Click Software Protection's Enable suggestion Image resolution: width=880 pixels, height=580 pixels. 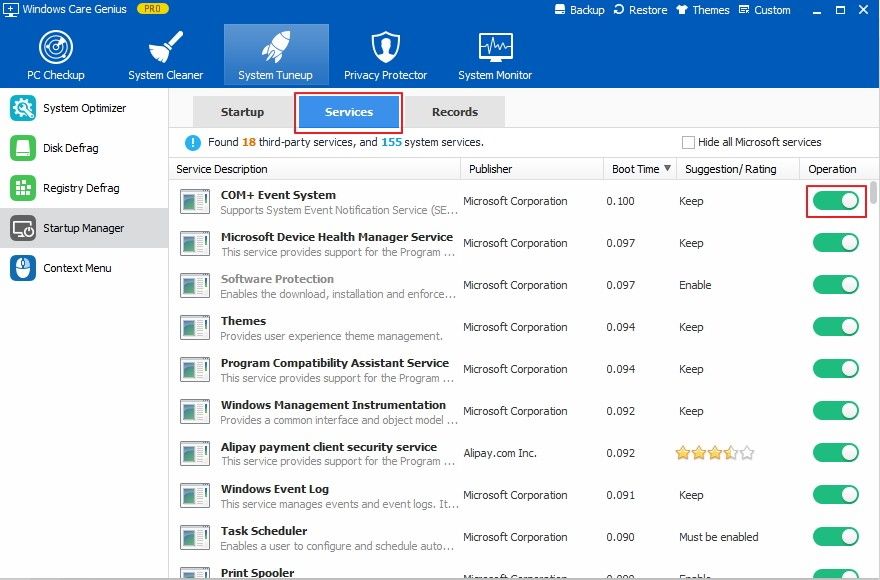tap(695, 285)
